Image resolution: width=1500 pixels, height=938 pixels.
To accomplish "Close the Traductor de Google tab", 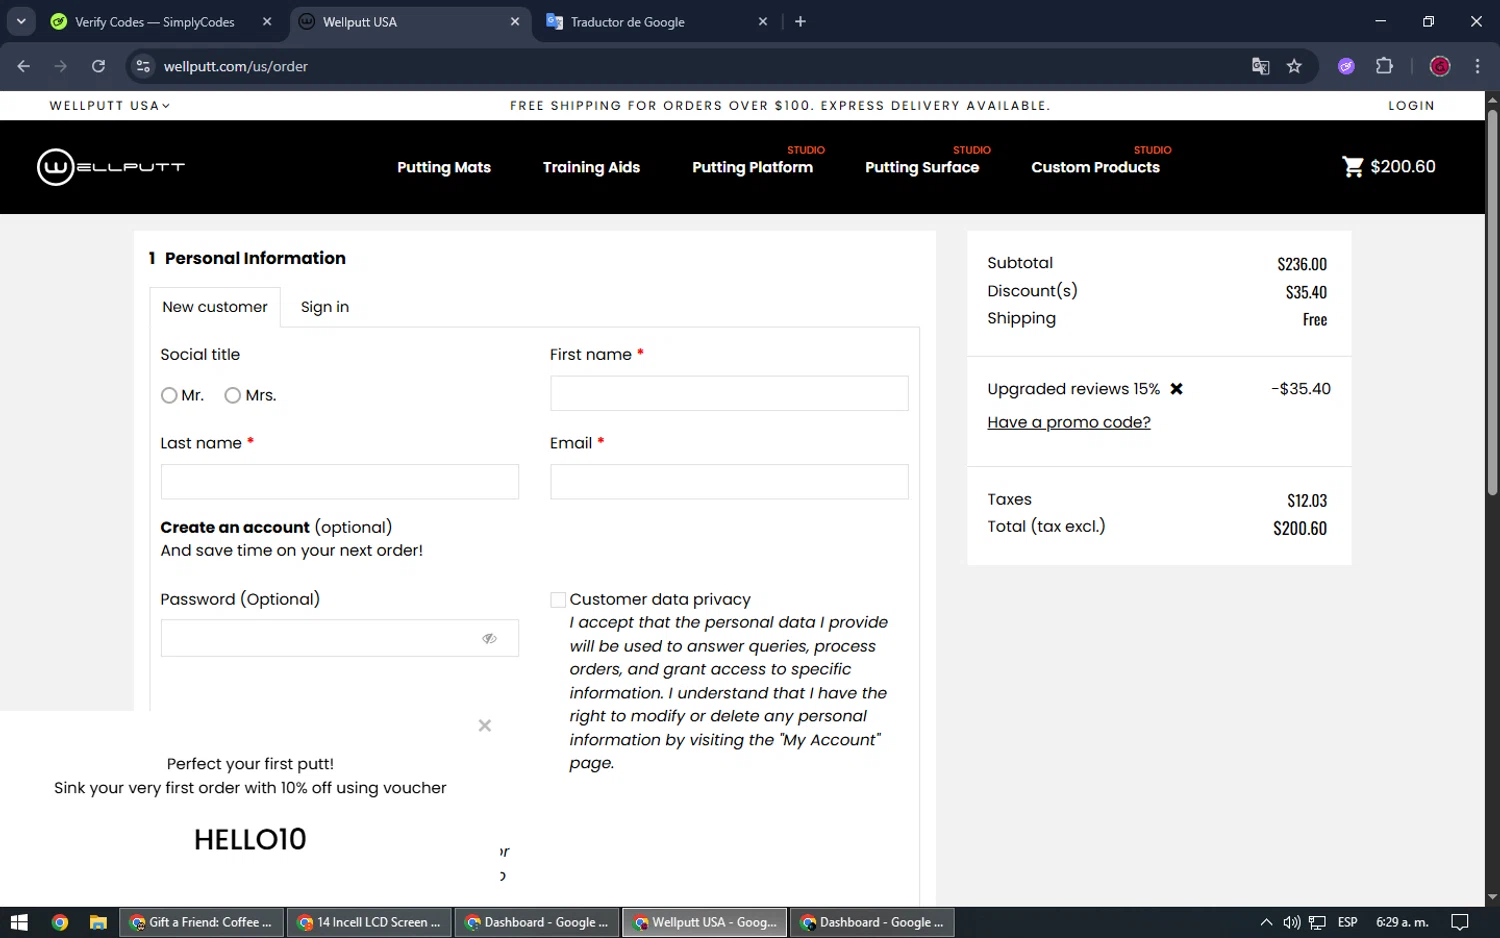I will pyautogui.click(x=763, y=21).
